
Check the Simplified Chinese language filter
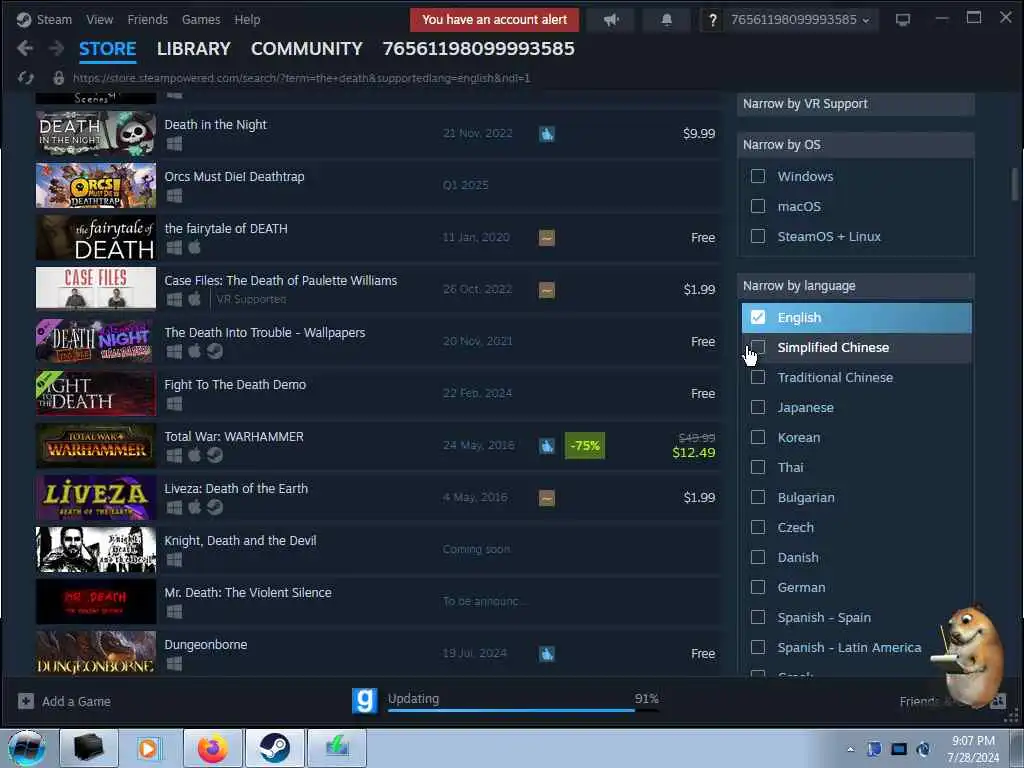click(758, 347)
